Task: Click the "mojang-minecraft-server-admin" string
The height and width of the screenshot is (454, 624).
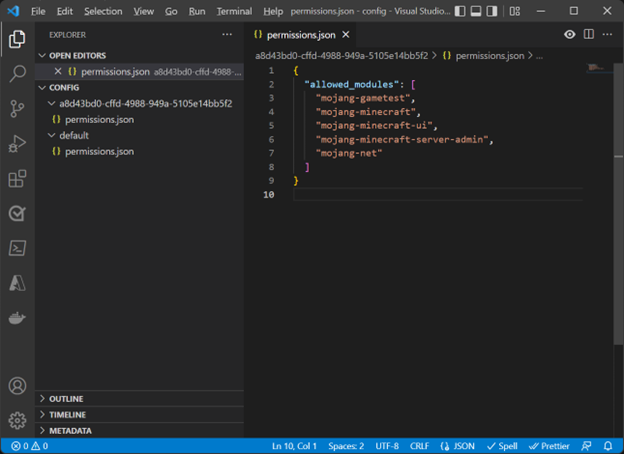Action: pos(402,139)
